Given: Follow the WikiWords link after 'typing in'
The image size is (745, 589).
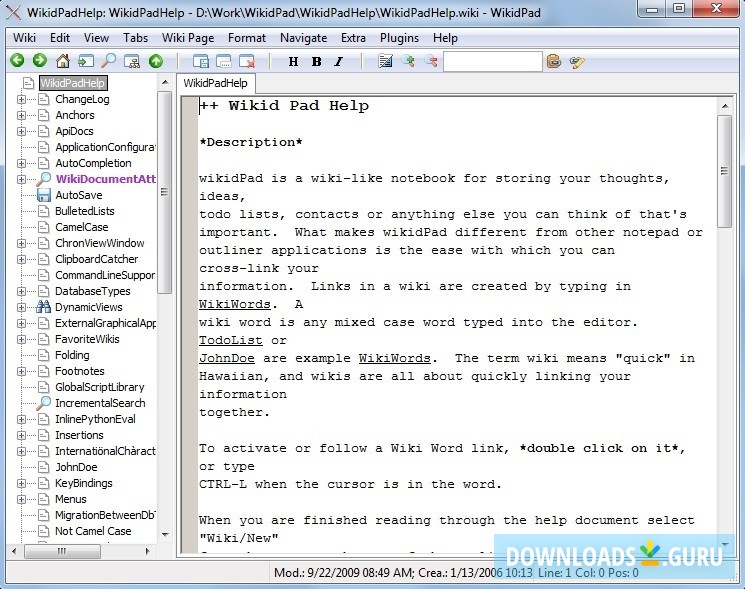Looking at the screenshot, I should [235, 304].
